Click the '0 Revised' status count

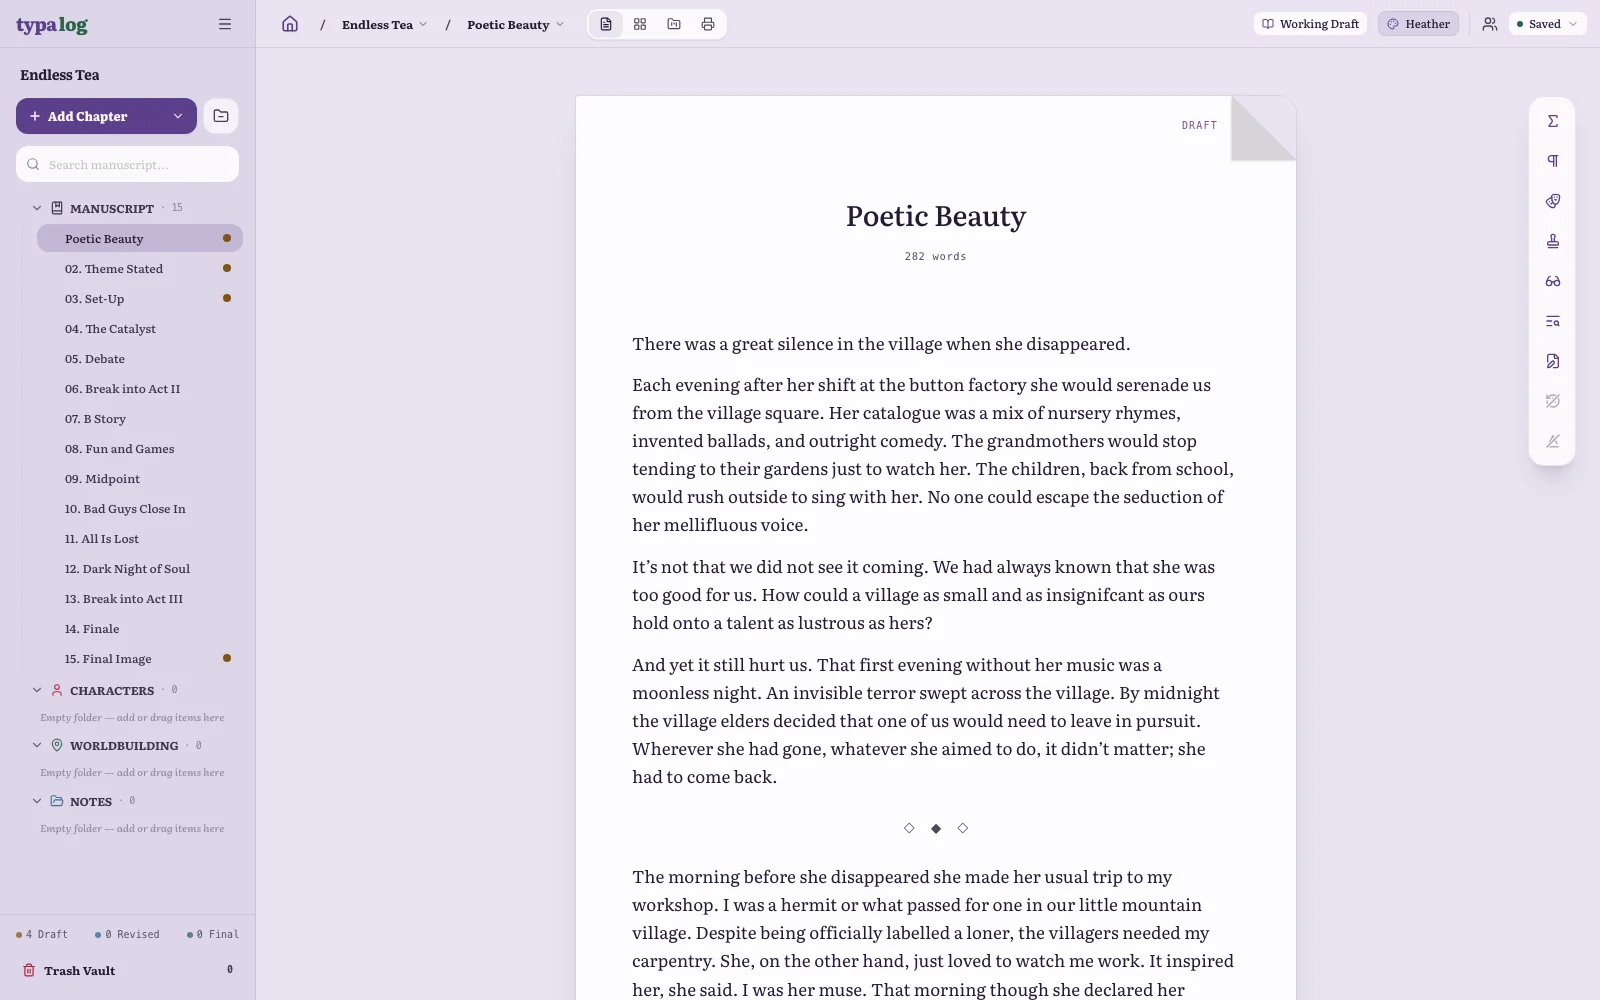pos(127,934)
